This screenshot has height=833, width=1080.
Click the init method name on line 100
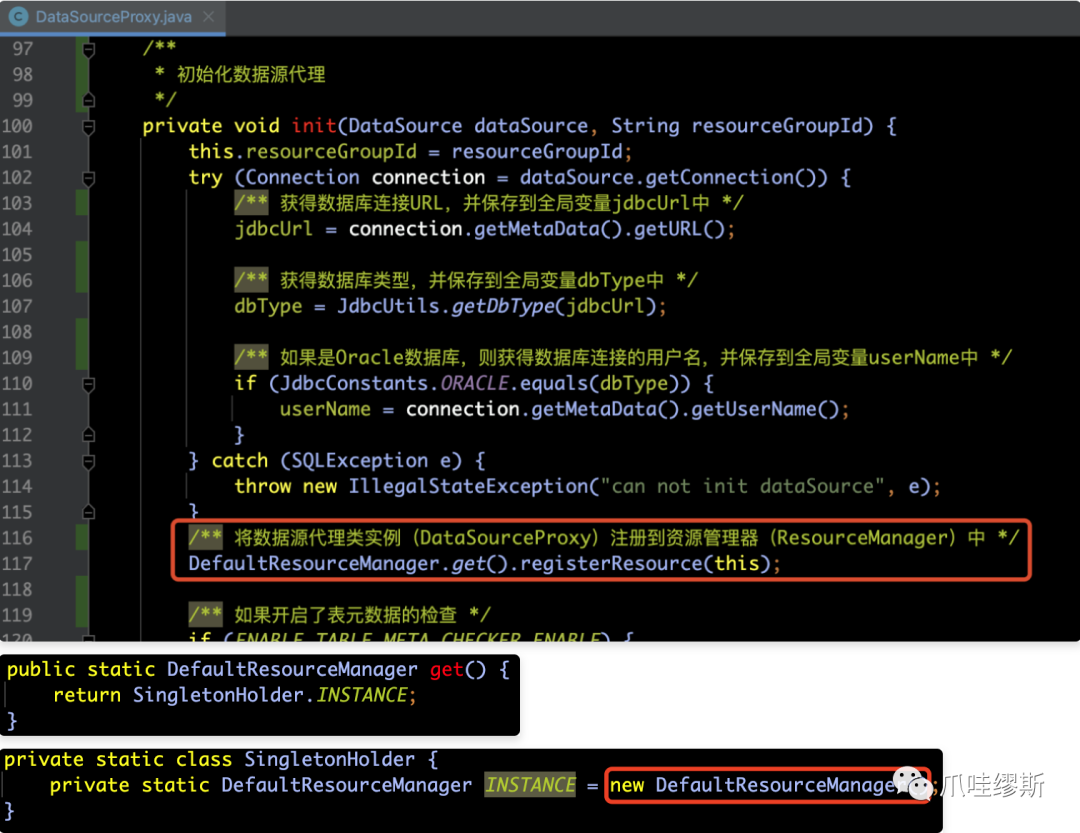coord(313,126)
